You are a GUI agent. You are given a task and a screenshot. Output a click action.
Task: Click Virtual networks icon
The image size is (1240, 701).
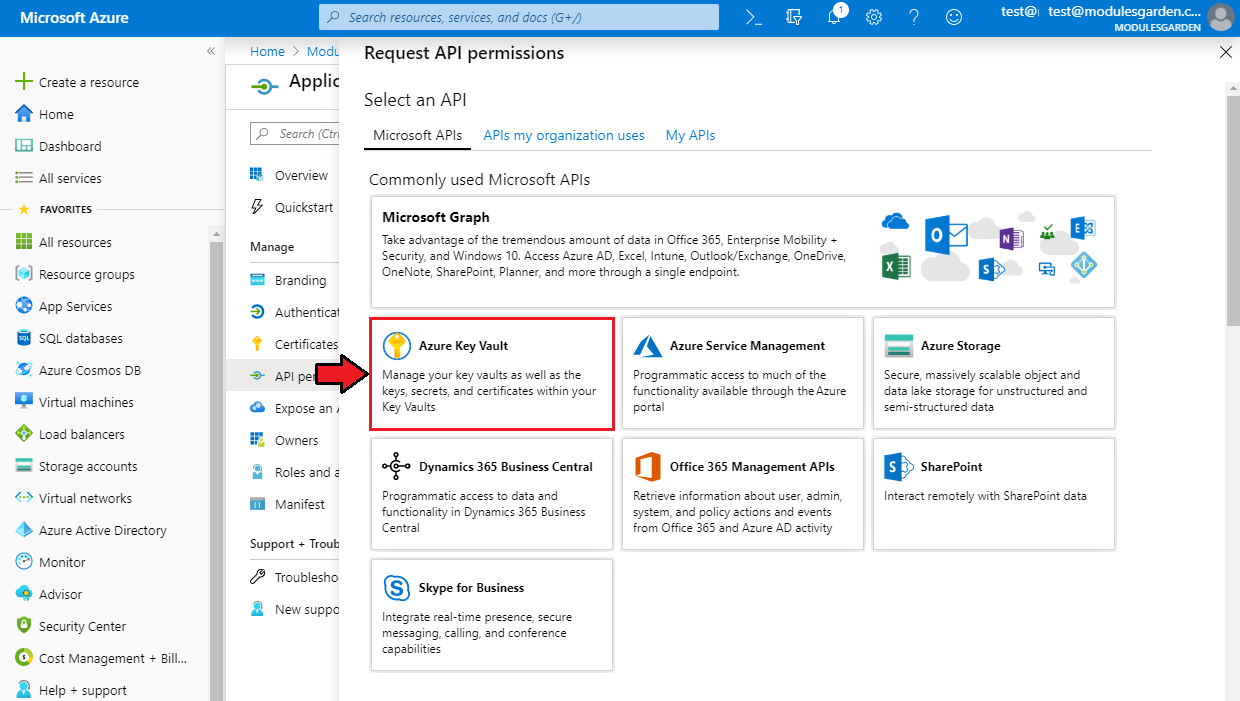pyautogui.click(x=24, y=498)
